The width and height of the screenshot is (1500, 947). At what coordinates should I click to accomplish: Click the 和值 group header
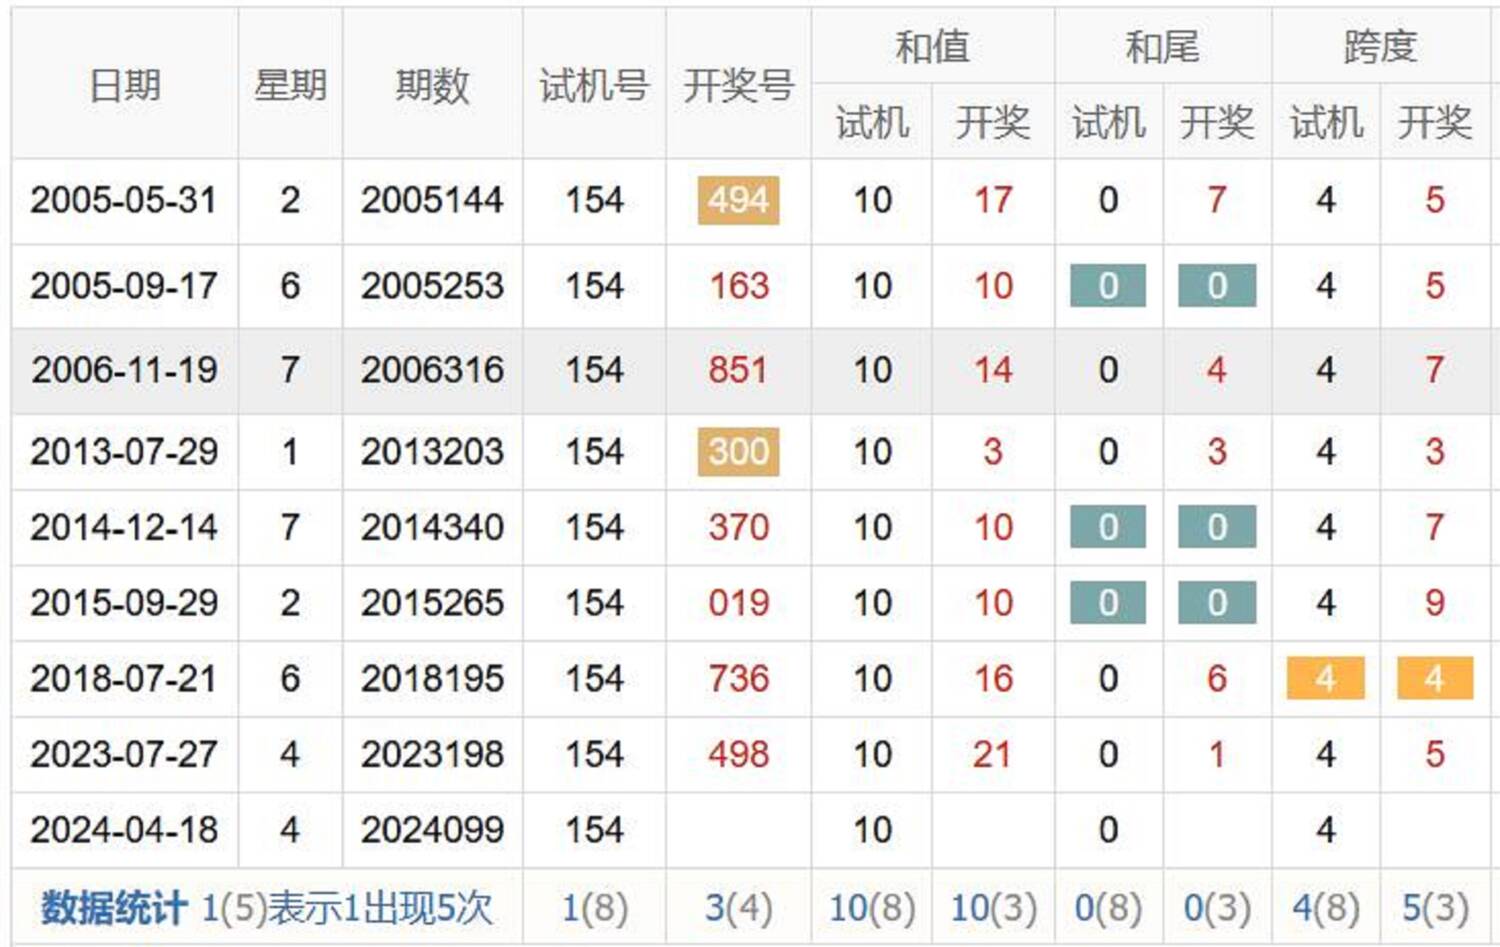click(x=932, y=46)
